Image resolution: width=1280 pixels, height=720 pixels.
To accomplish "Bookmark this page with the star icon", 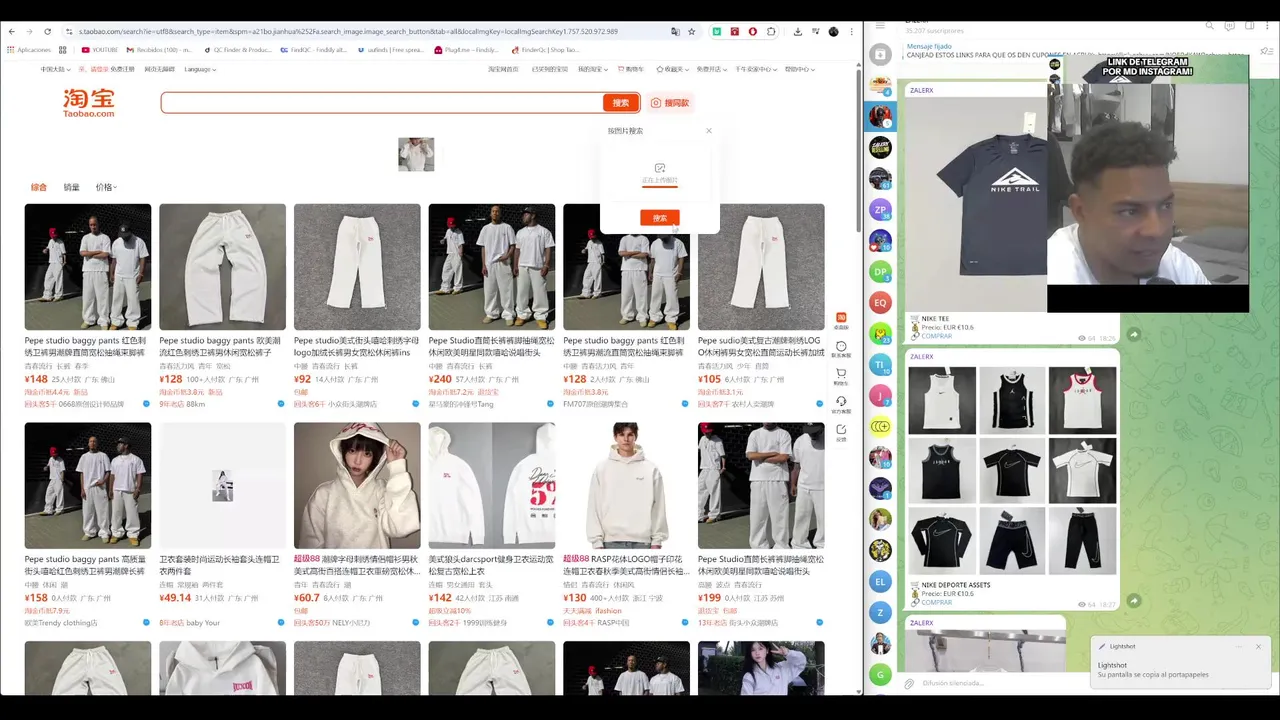I will [691, 32].
